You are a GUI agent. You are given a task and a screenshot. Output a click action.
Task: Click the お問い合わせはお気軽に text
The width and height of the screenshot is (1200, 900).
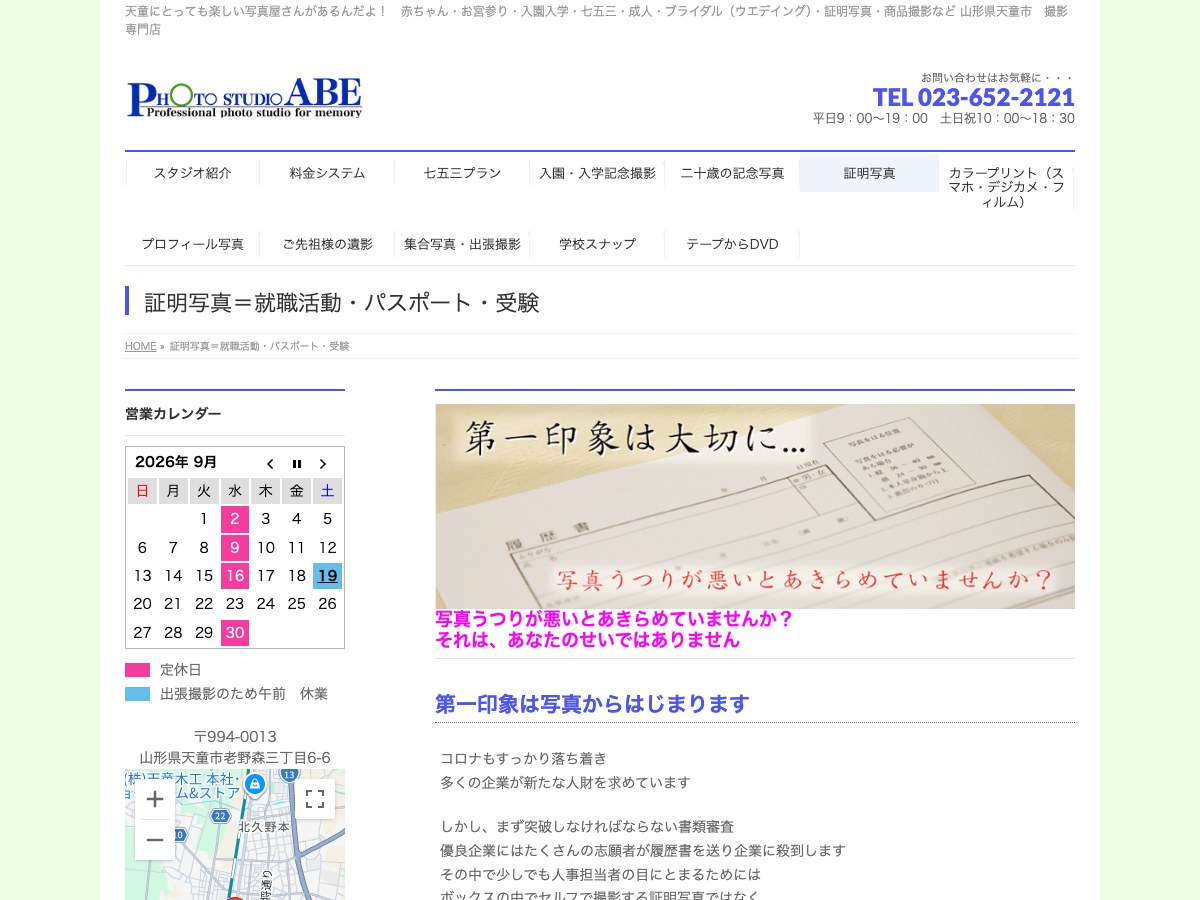pos(997,77)
